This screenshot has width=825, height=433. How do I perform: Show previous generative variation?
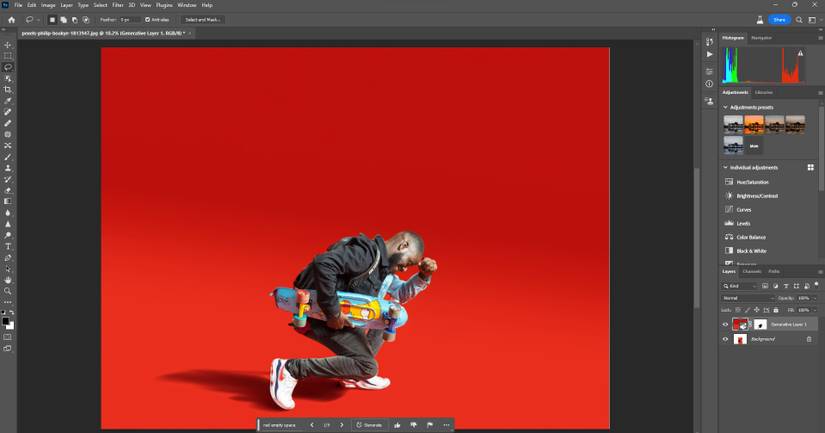pyautogui.click(x=311, y=425)
